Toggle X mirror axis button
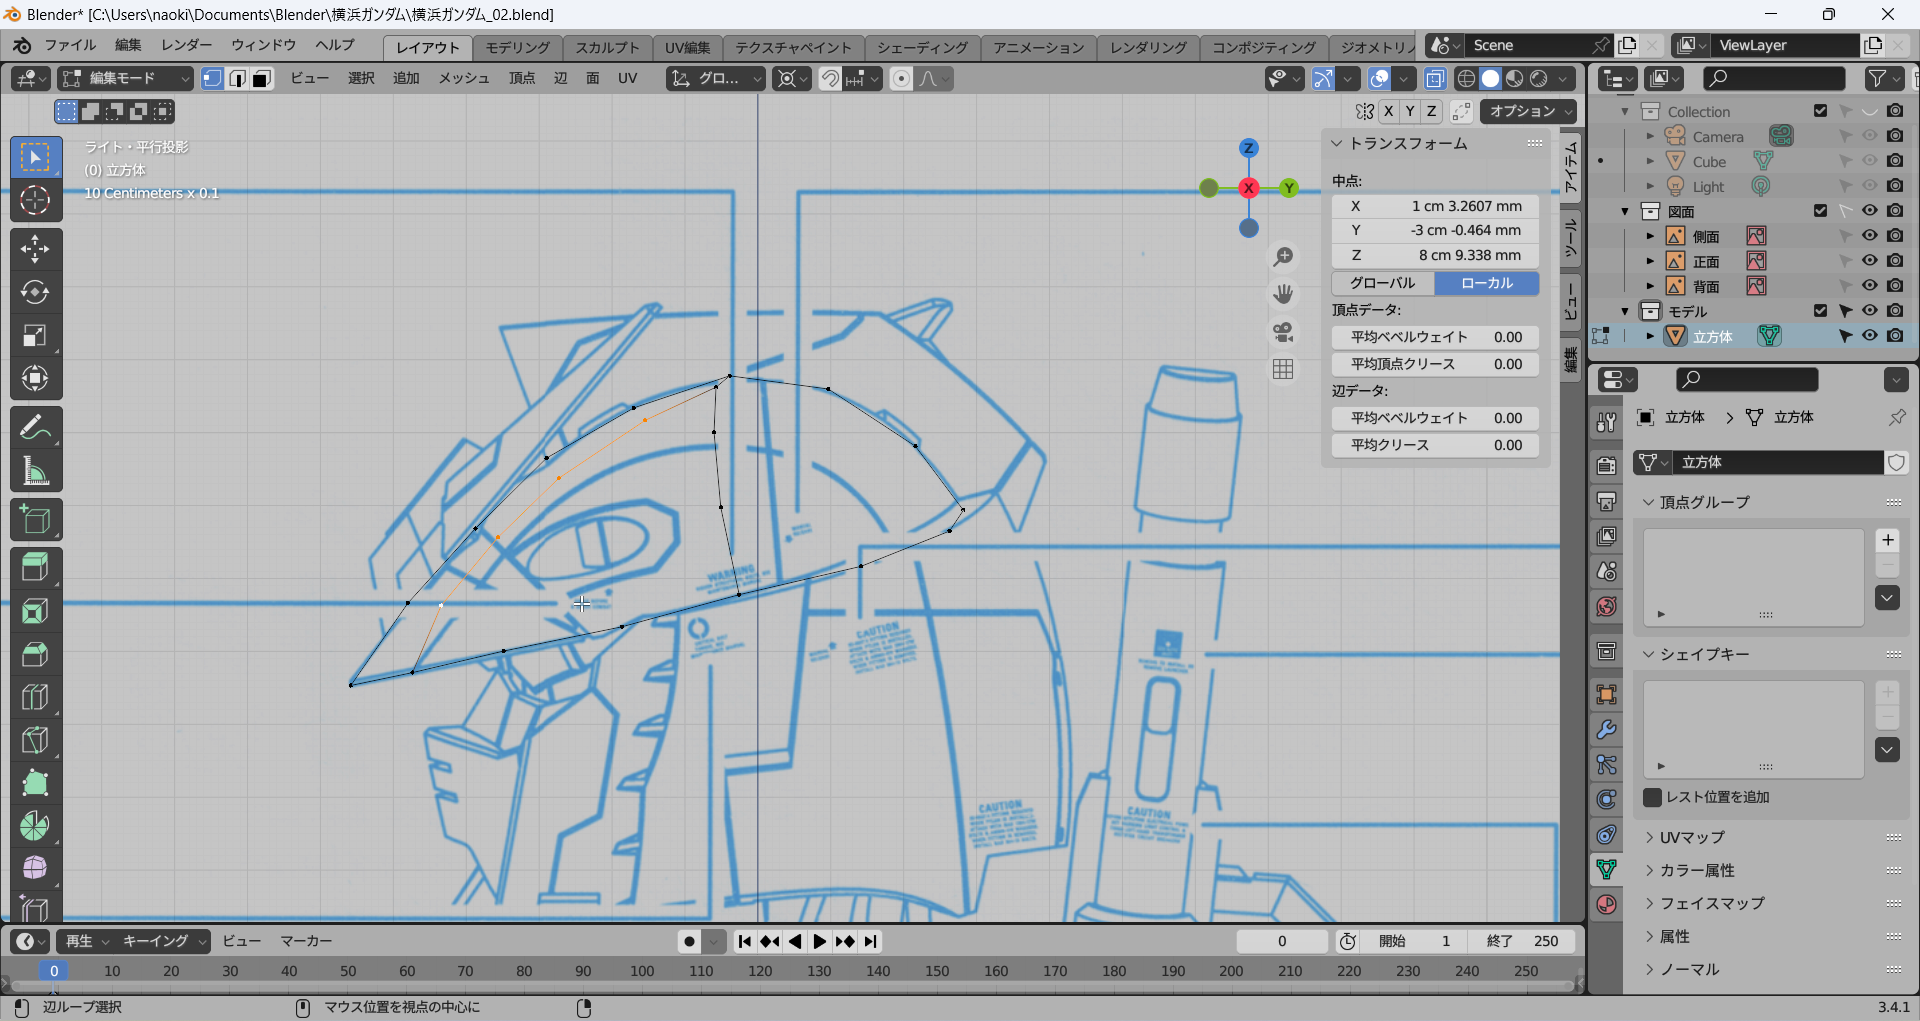 pos(1388,111)
